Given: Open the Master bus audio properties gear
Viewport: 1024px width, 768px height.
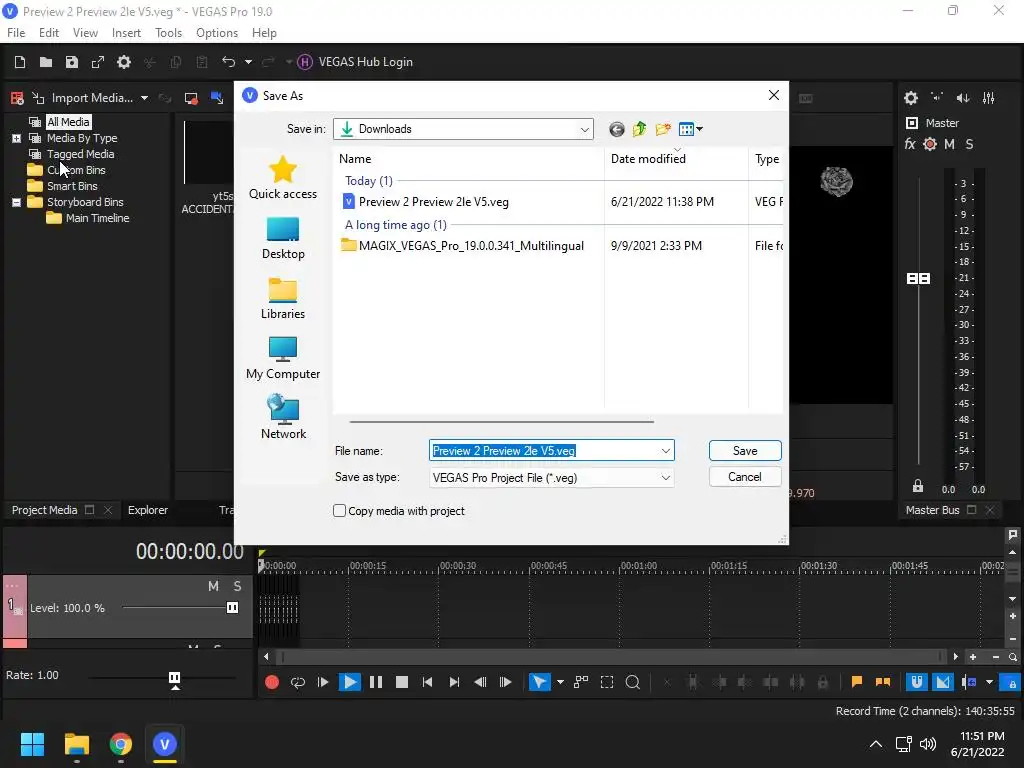Looking at the screenshot, I should pos(911,98).
